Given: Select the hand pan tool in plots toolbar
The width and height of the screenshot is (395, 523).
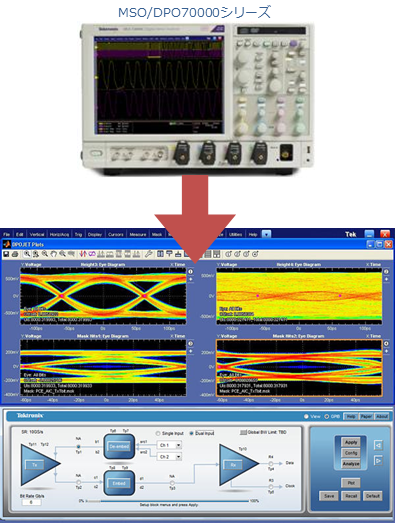Looking at the screenshot, I should [53, 254].
